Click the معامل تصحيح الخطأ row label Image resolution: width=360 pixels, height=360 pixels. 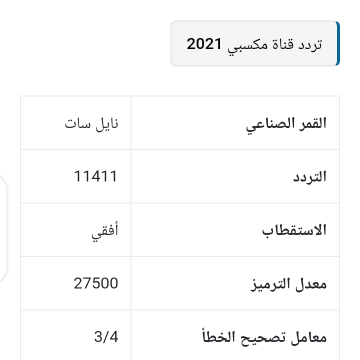coord(264,337)
